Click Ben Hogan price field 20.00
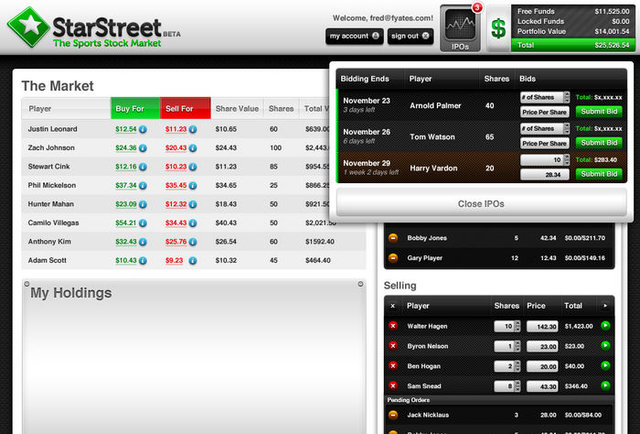 click(x=542, y=366)
